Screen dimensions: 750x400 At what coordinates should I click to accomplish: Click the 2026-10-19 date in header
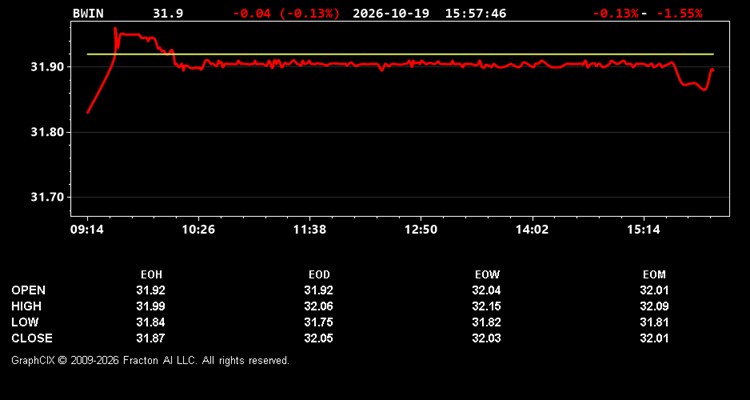(392, 13)
